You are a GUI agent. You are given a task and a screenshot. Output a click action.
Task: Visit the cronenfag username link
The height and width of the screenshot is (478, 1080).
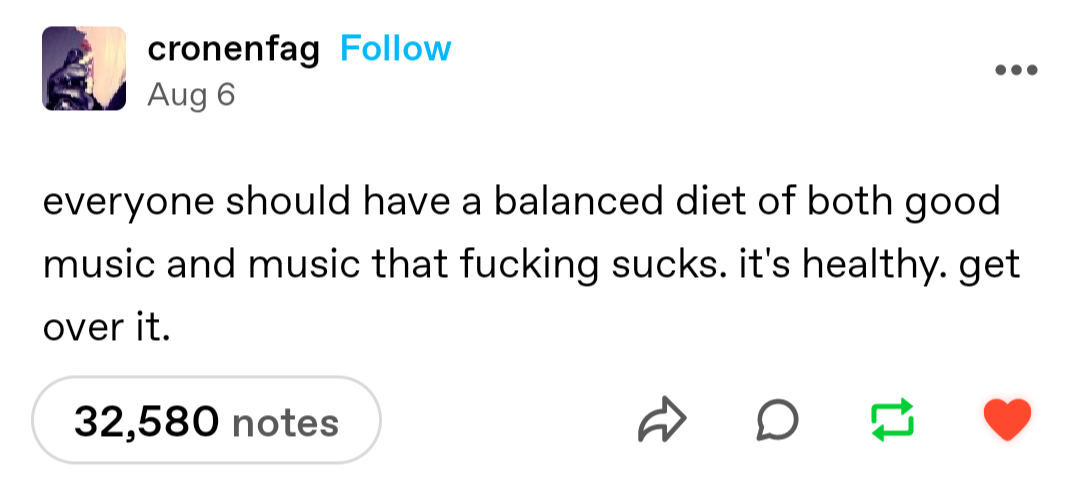click(232, 48)
